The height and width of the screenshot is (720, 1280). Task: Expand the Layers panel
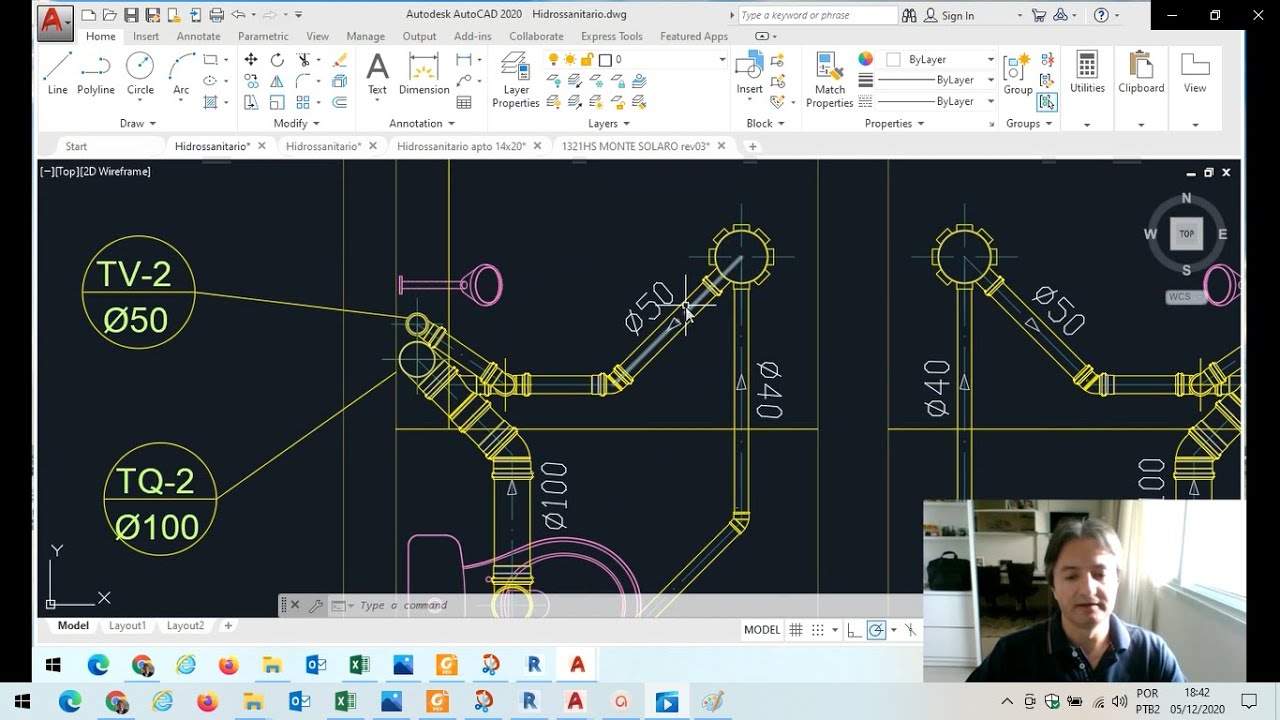(x=609, y=123)
